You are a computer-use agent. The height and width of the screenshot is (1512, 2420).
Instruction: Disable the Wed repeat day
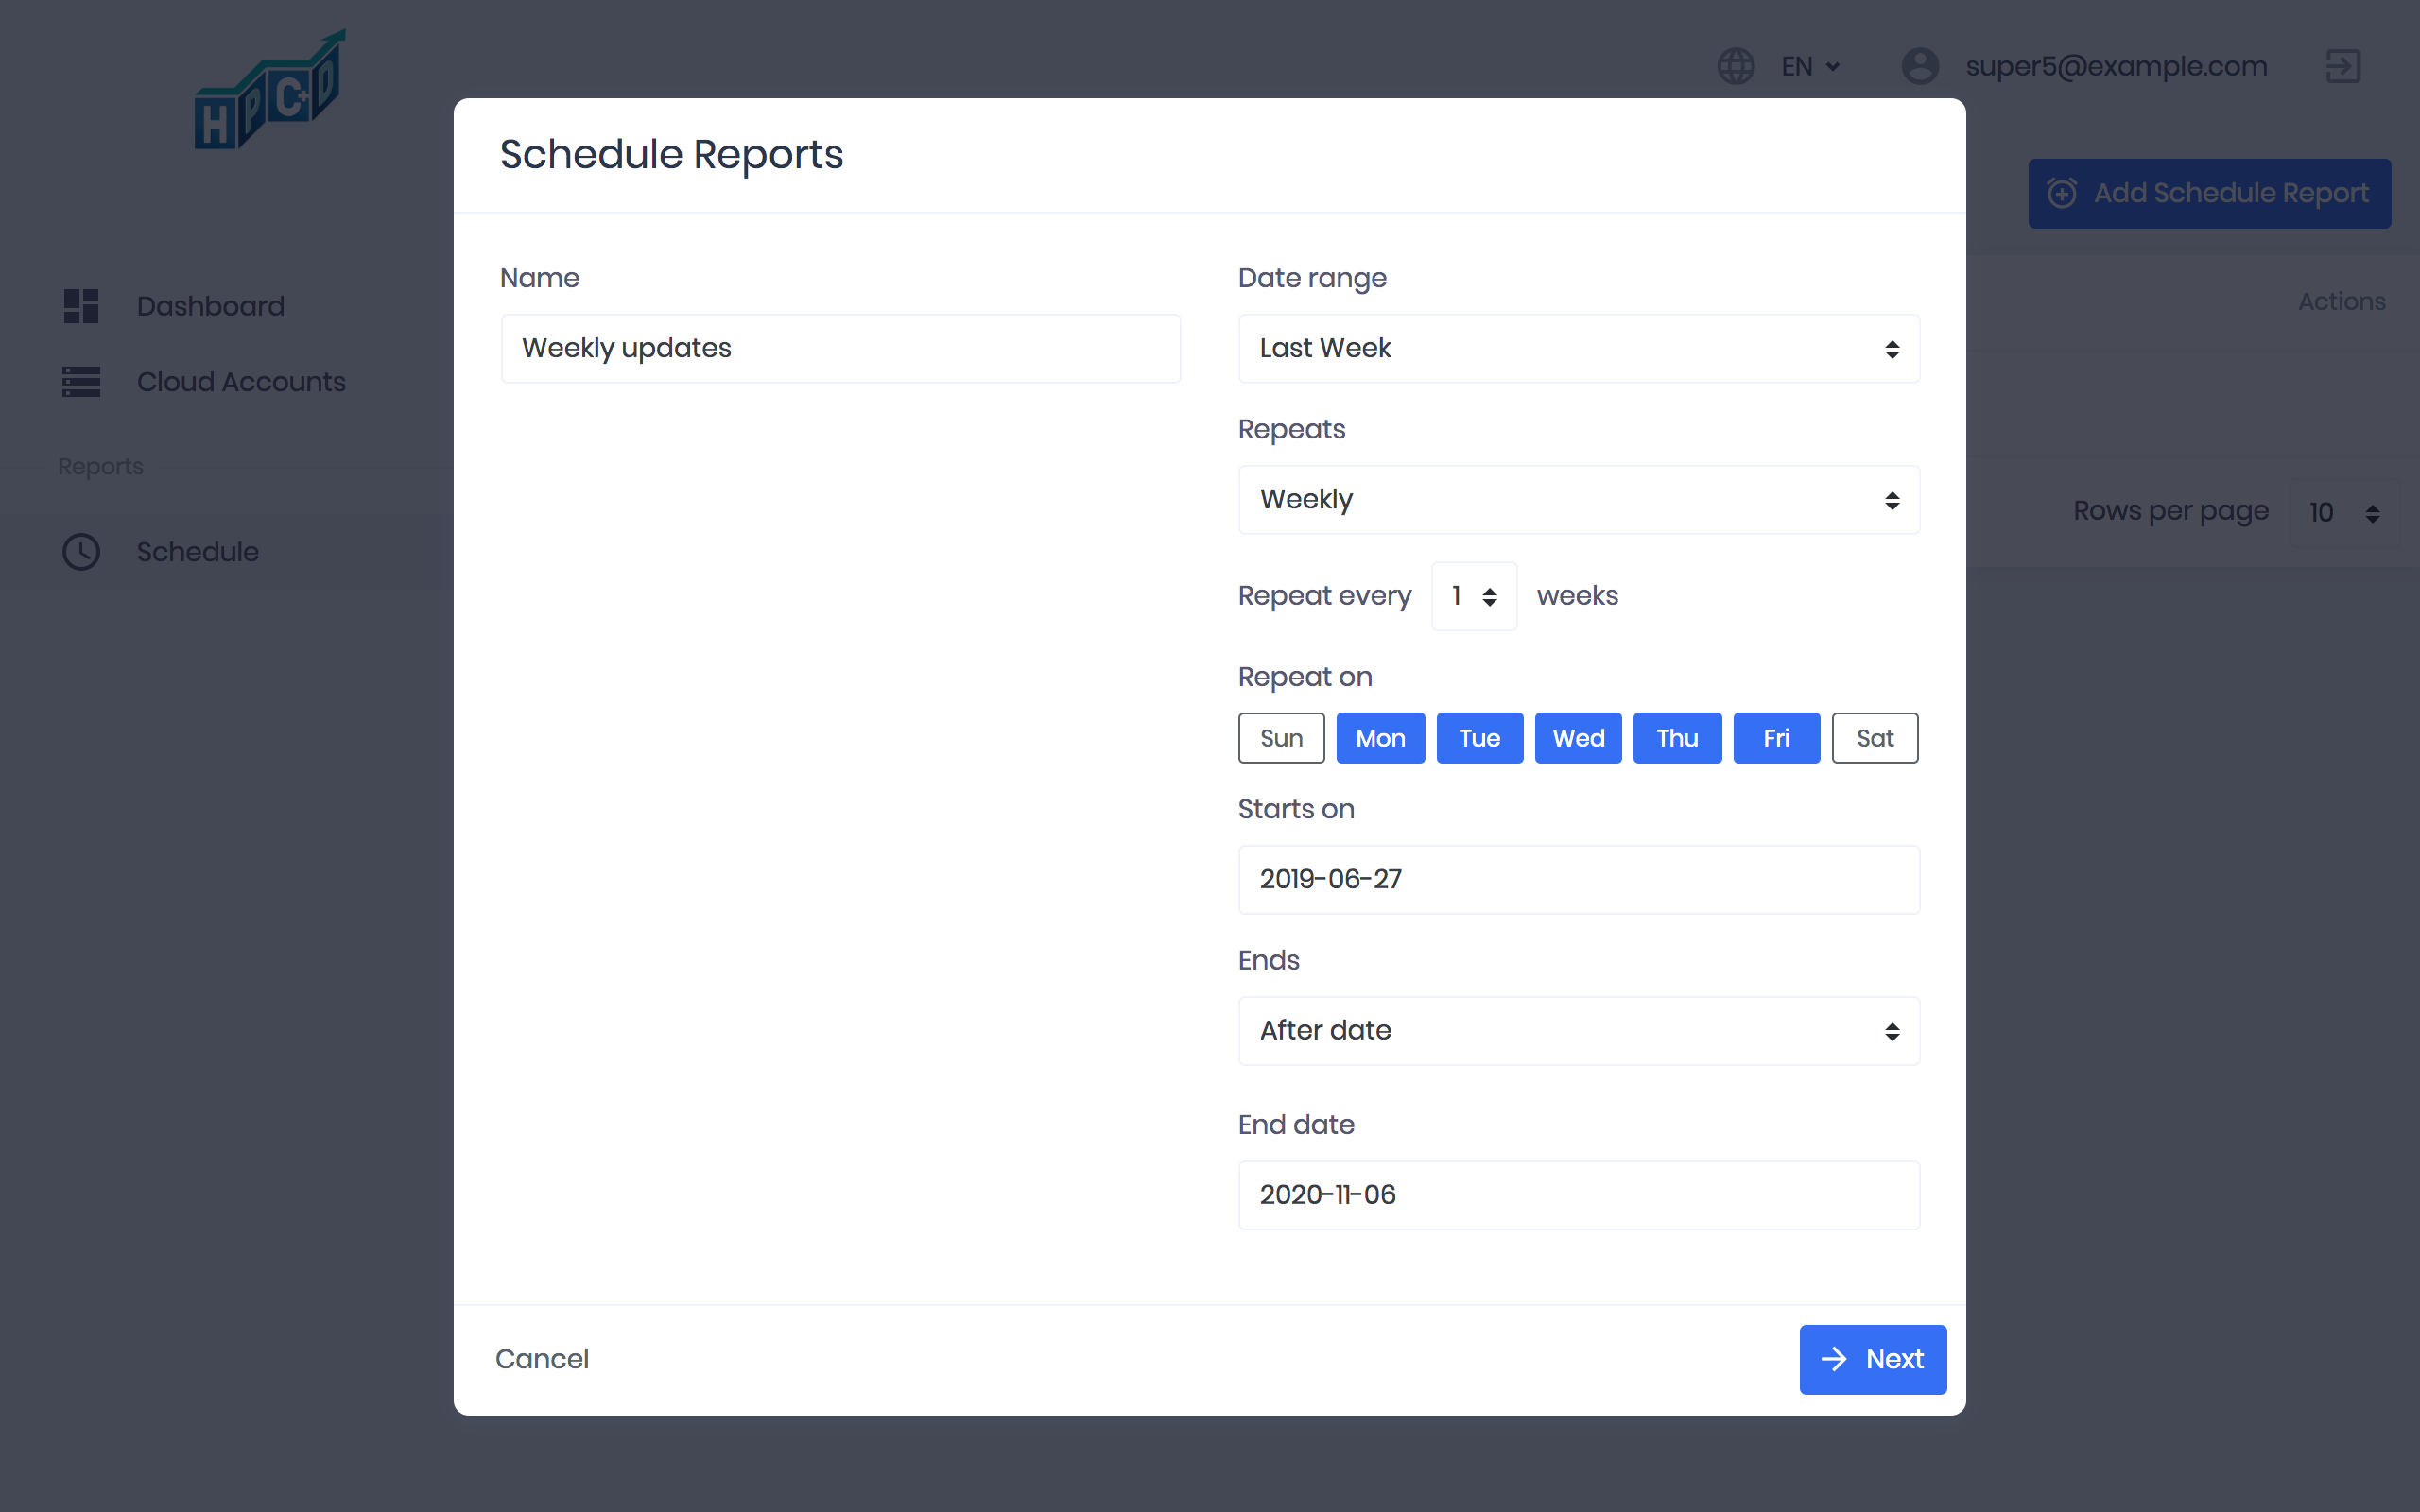1578,738
